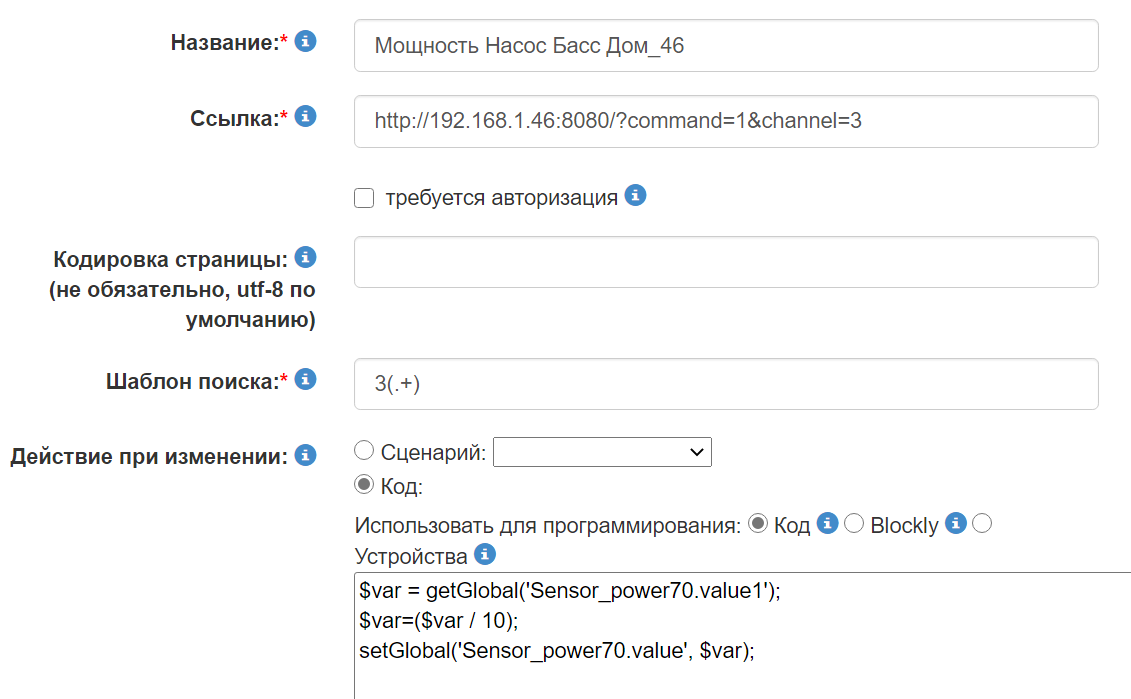Choose Blockly as programming method

(856, 523)
